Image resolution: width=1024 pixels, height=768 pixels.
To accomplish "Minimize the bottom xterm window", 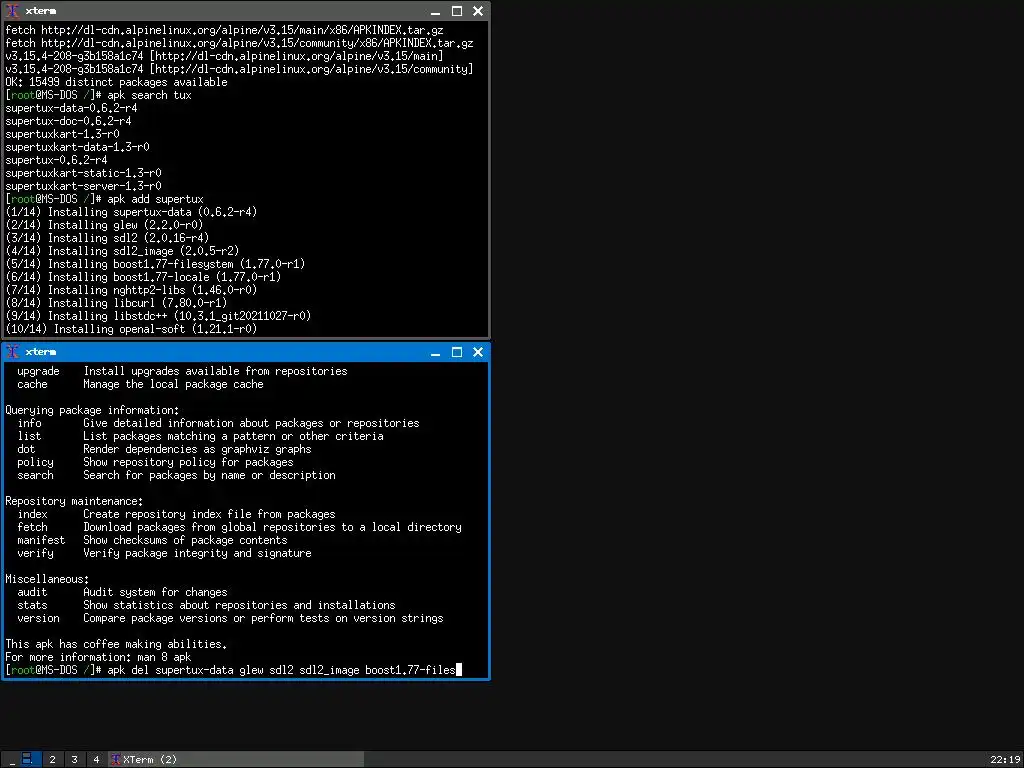I will pyautogui.click(x=436, y=352).
